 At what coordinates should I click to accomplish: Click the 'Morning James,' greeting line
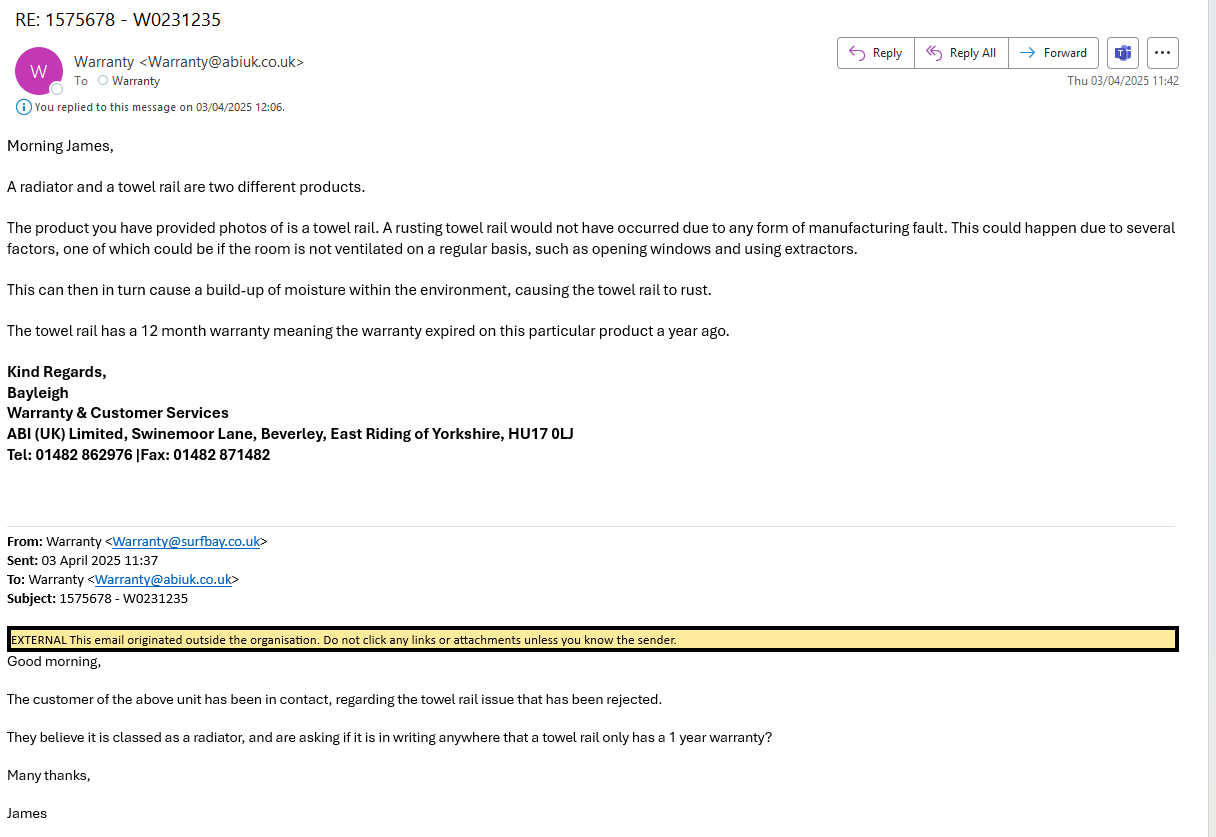point(60,146)
